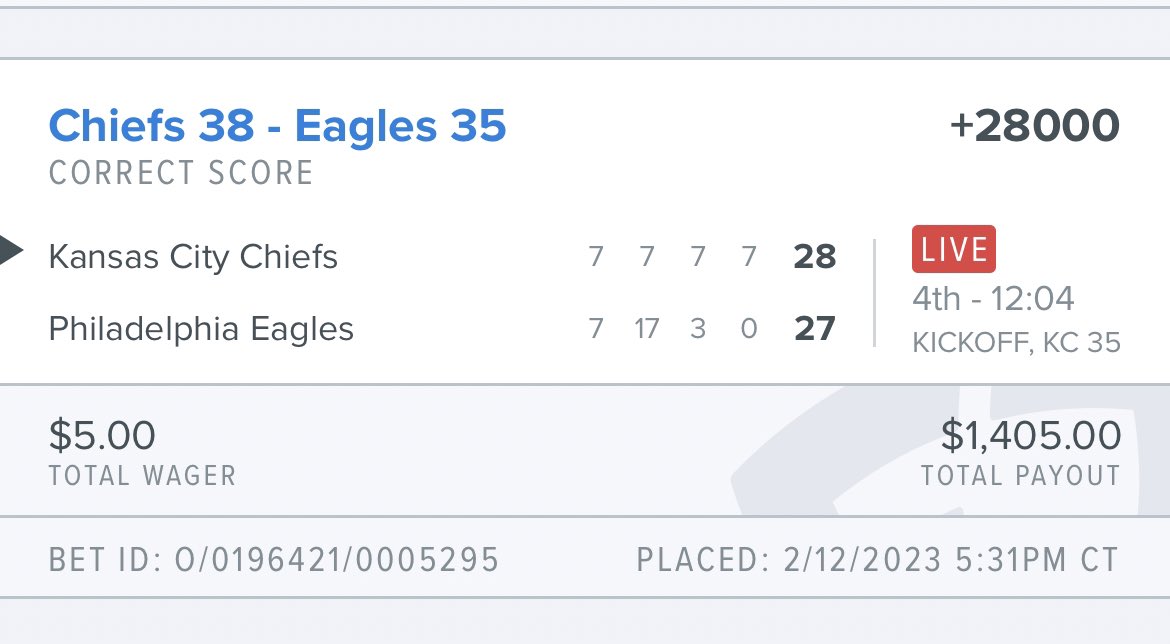Screen dimensions: 1170x644
Task: Click the Chiefs second quarter score of 7
Action: (x=647, y=256)
